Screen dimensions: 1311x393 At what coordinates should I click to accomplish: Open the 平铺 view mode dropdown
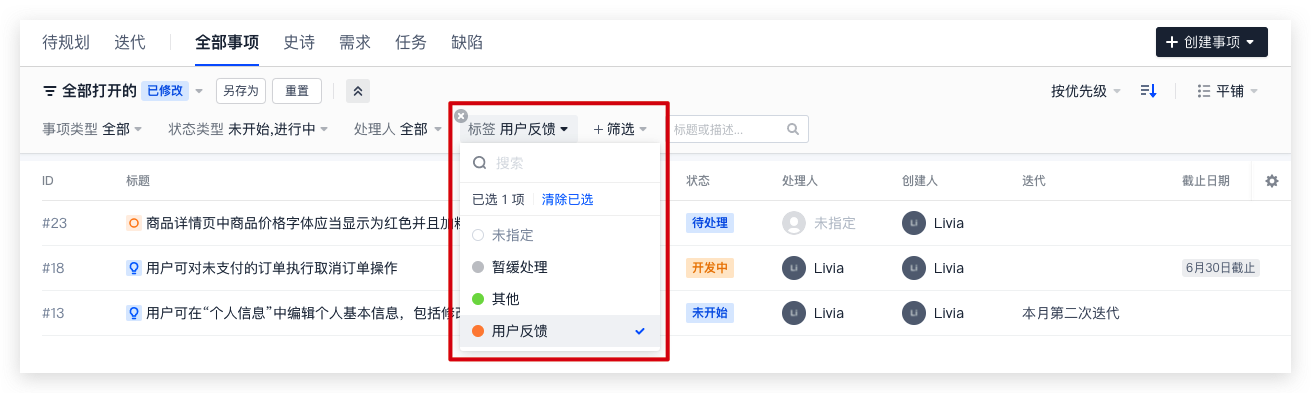(x=1228, y=91)
